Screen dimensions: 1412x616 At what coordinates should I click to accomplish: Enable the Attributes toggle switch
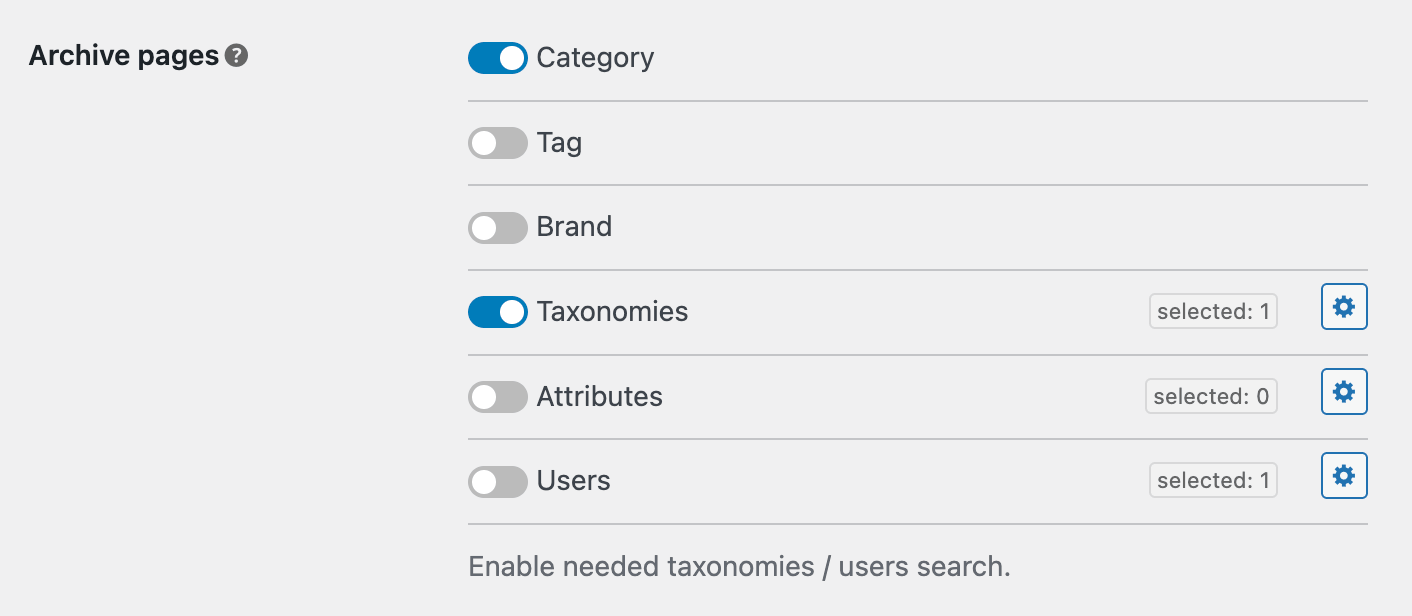click(497, 397)
